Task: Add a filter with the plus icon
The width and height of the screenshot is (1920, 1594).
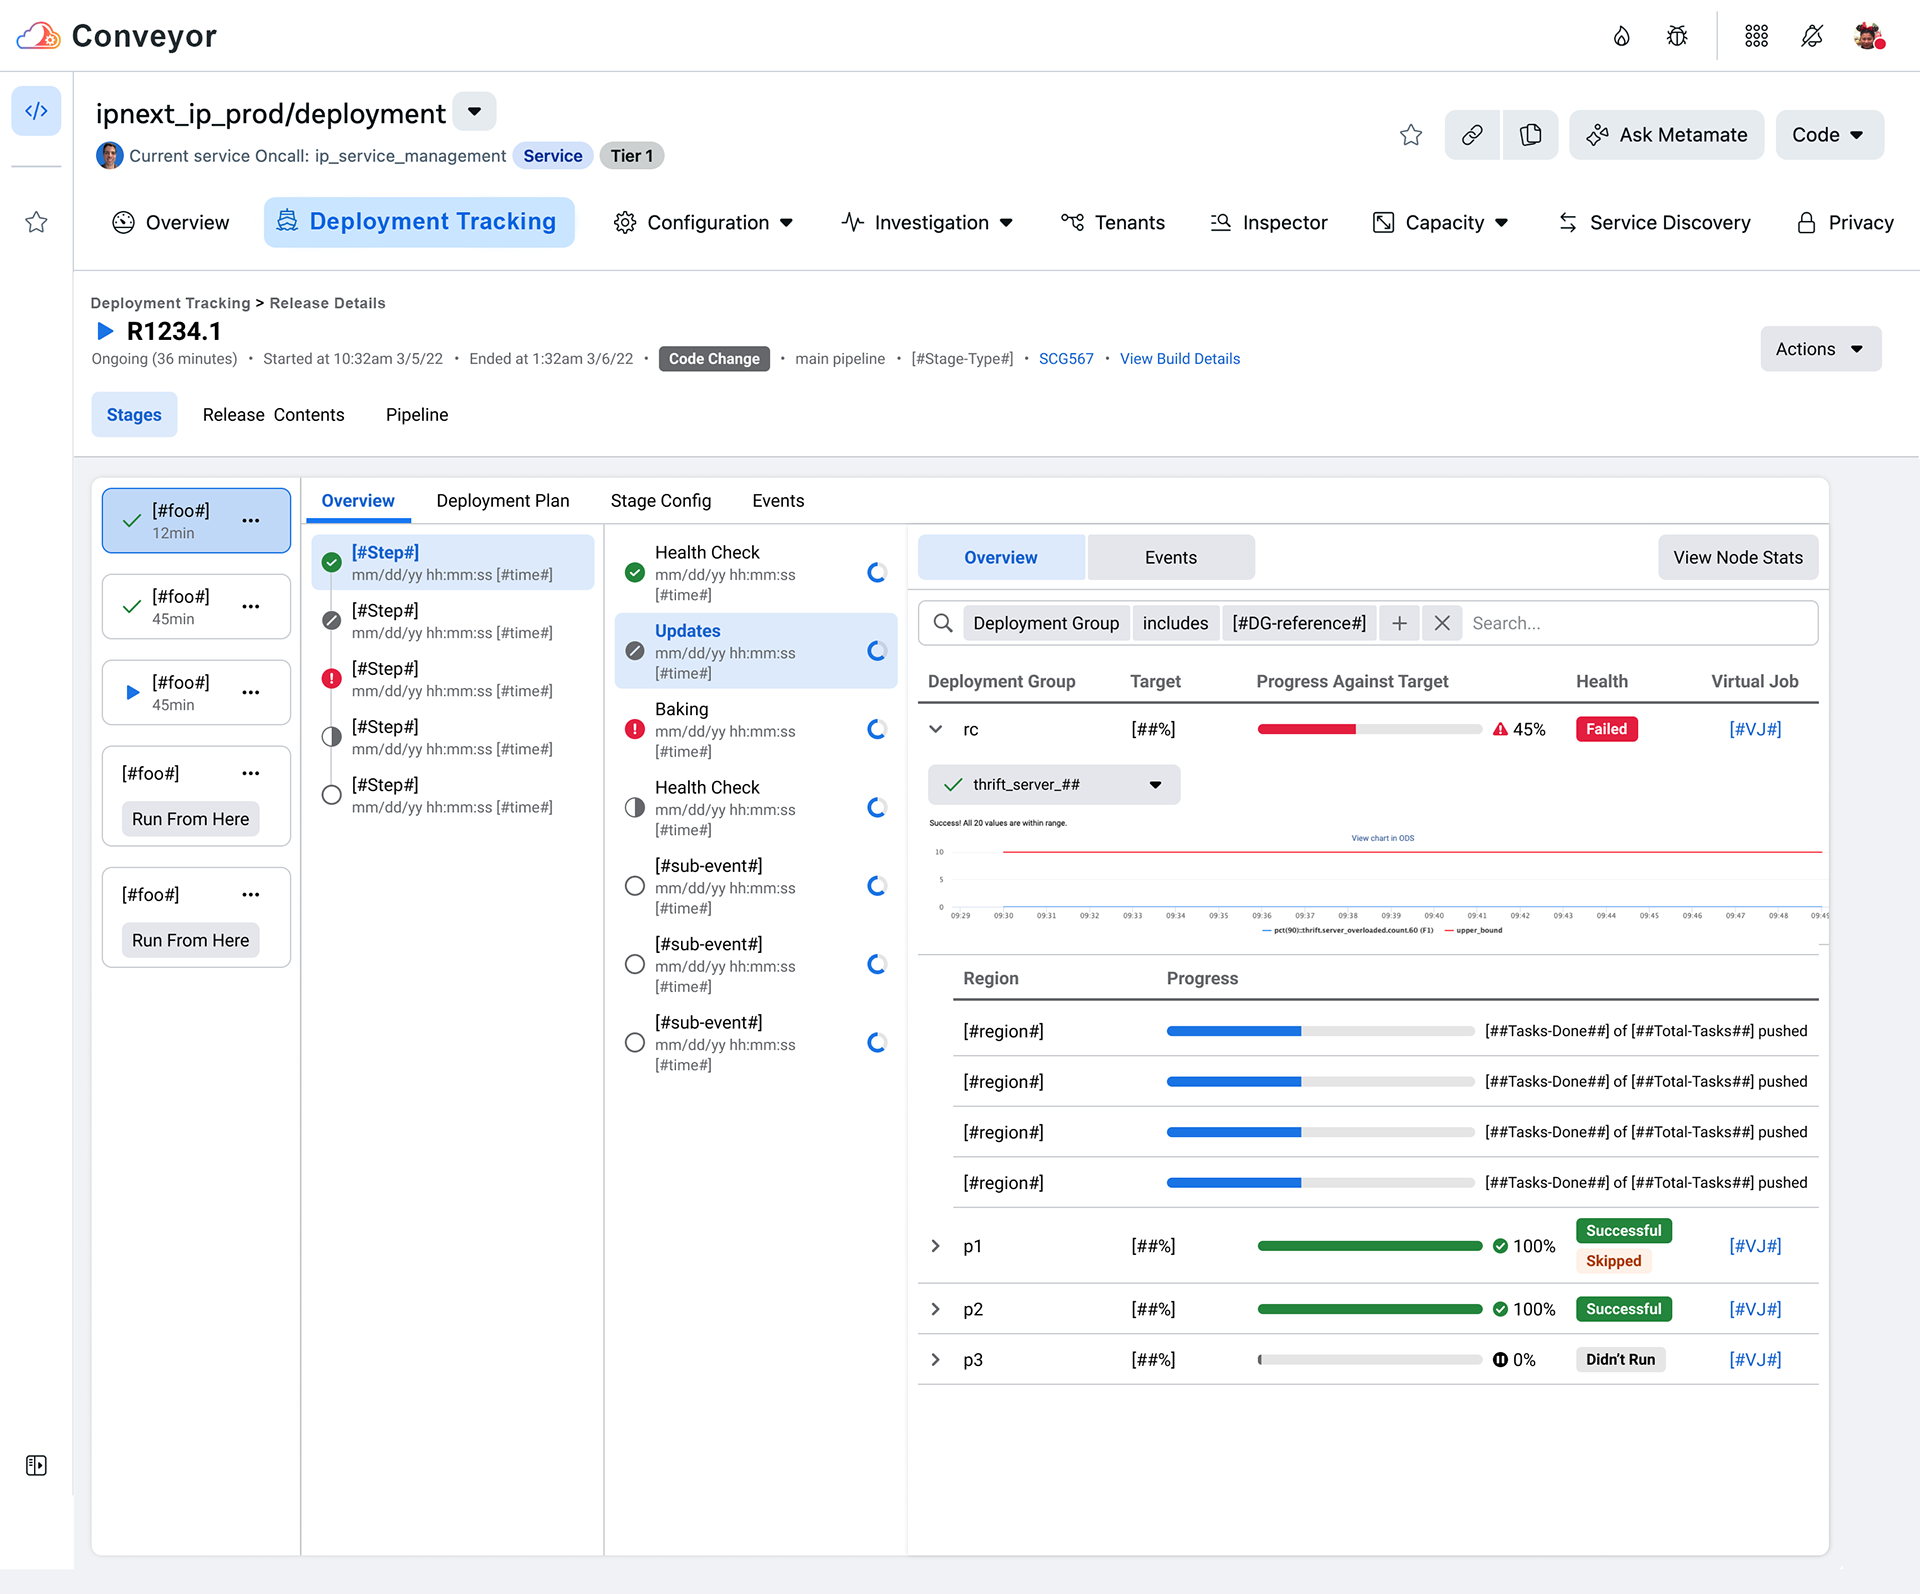Action: click(x=1399, y=623)
